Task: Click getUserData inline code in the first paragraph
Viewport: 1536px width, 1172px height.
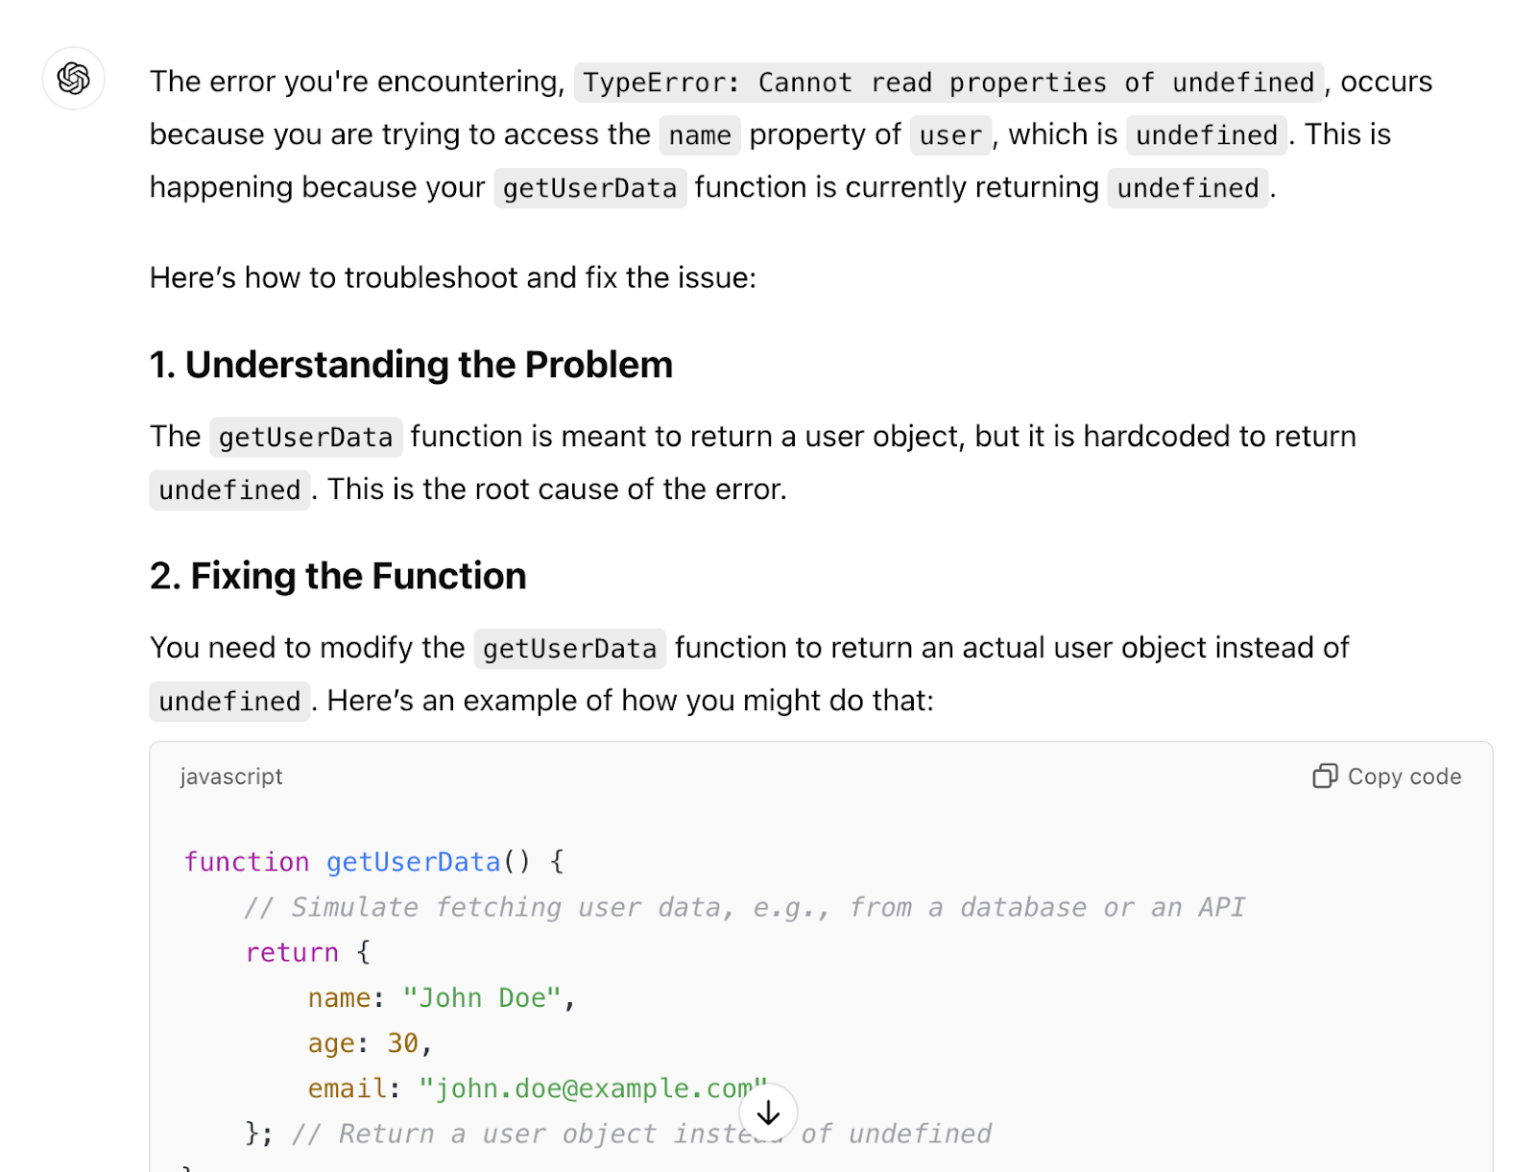Action: point(590,188)
